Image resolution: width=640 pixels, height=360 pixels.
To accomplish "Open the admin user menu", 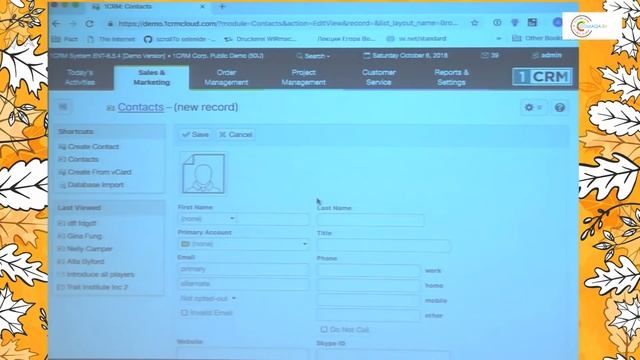I will (547, 55).
